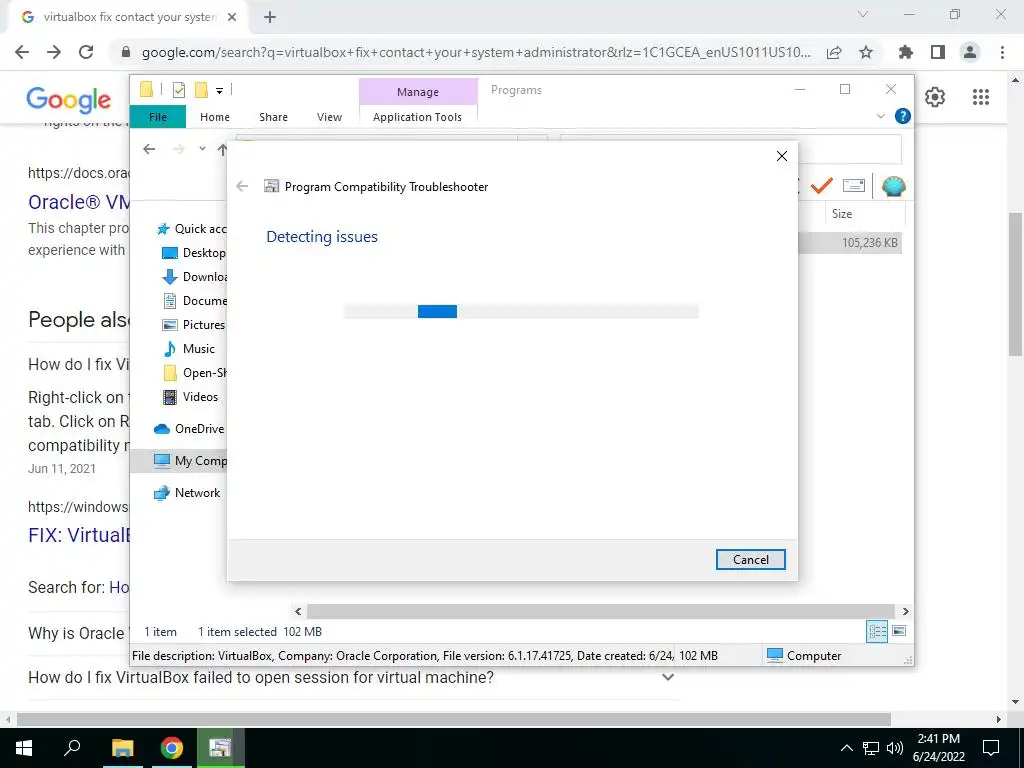Viewport: 1024px width, 768px height.
Task: Switch Explorer to large icons view
Action: (899, 631)
